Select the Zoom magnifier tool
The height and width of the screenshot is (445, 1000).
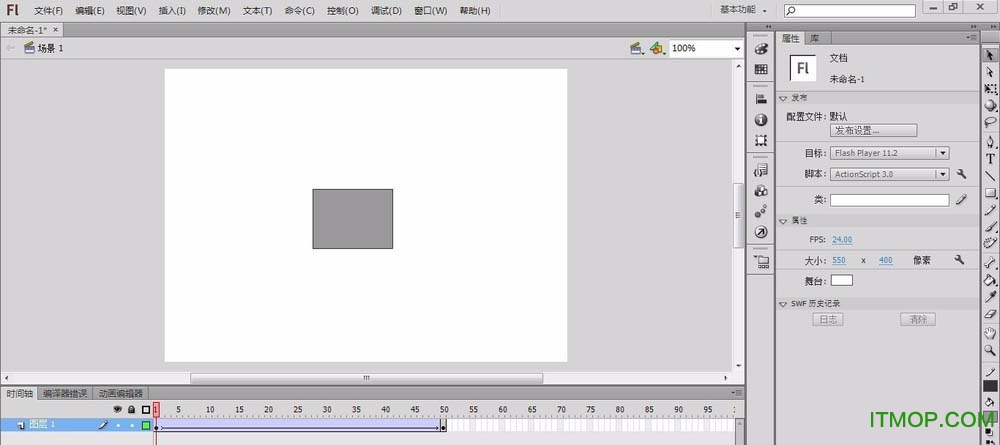[990, 350]
